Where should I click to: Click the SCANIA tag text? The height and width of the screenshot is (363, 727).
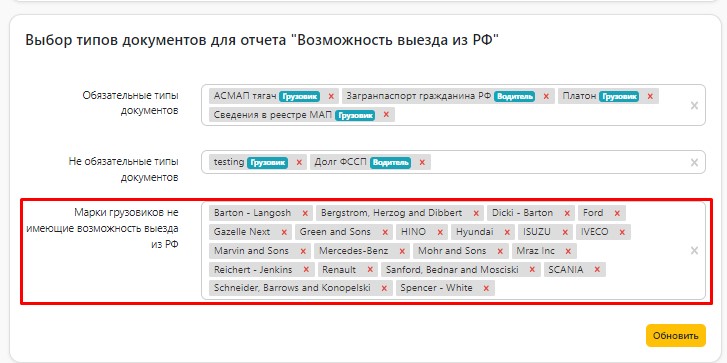(566, 269)
